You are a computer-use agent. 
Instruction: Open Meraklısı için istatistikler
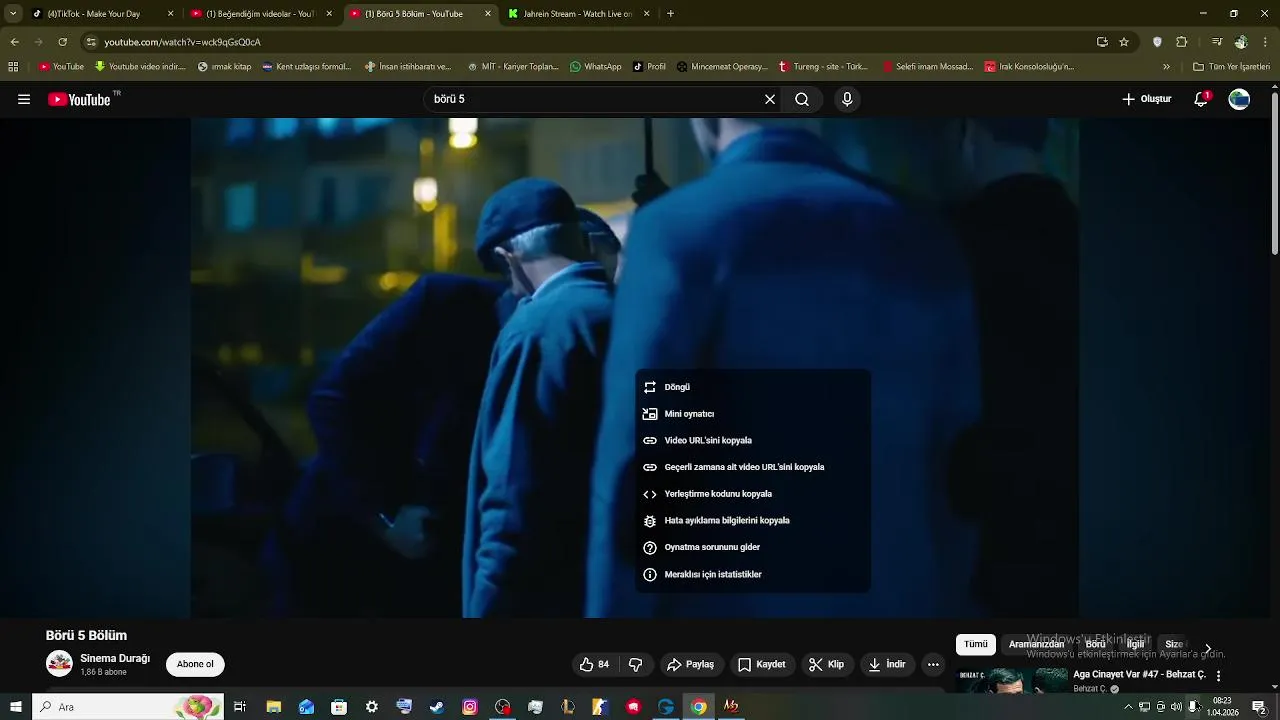coord(753,575)
